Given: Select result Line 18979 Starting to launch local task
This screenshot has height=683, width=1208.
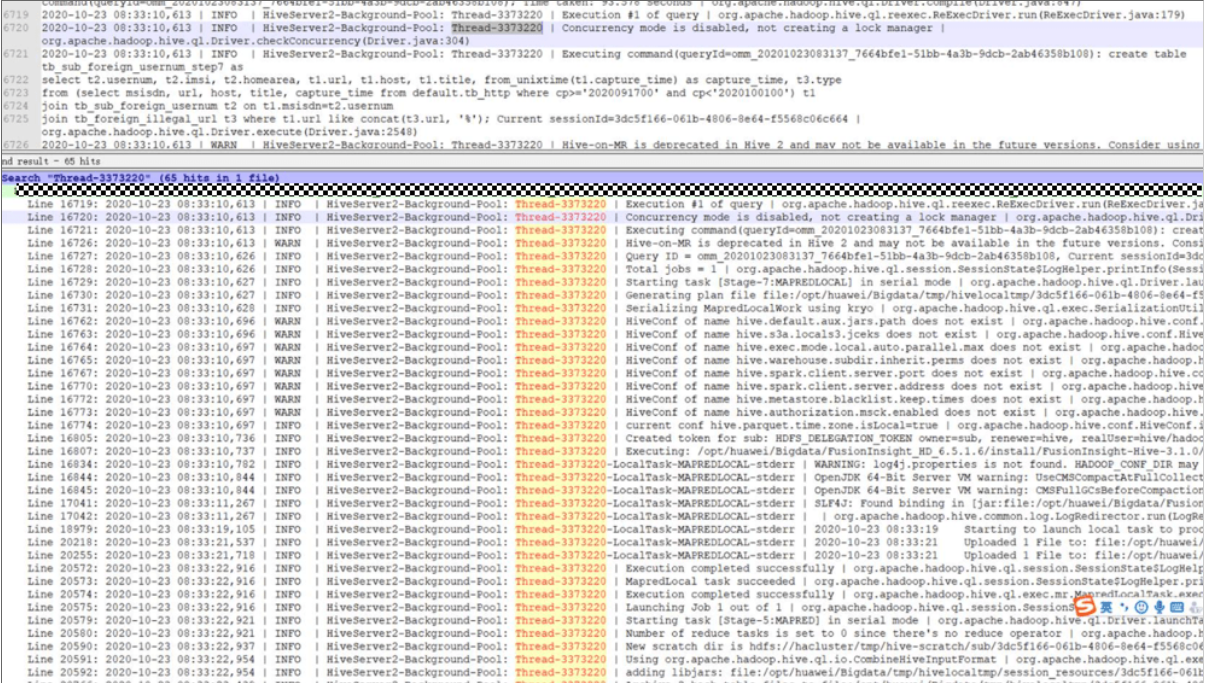Looking at the screenshot, I should [x=604, y=529].
